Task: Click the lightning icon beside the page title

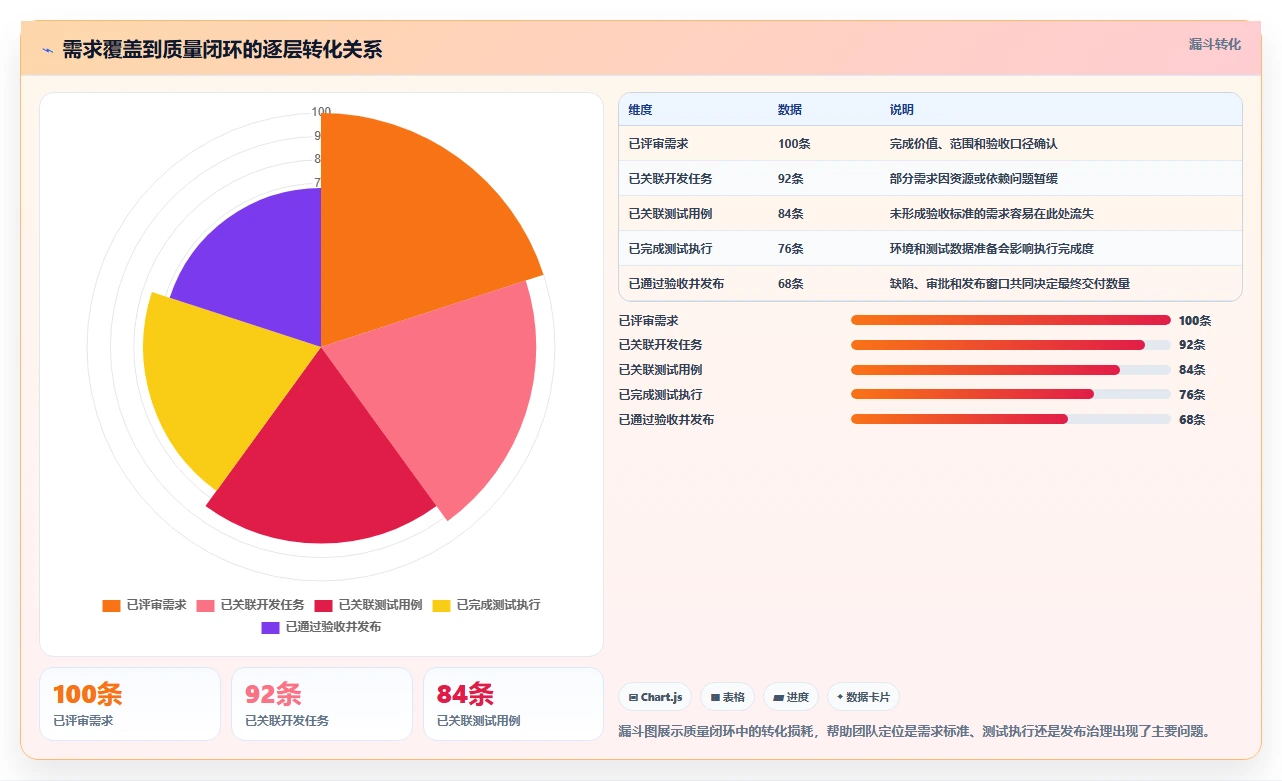Action: 47,50
